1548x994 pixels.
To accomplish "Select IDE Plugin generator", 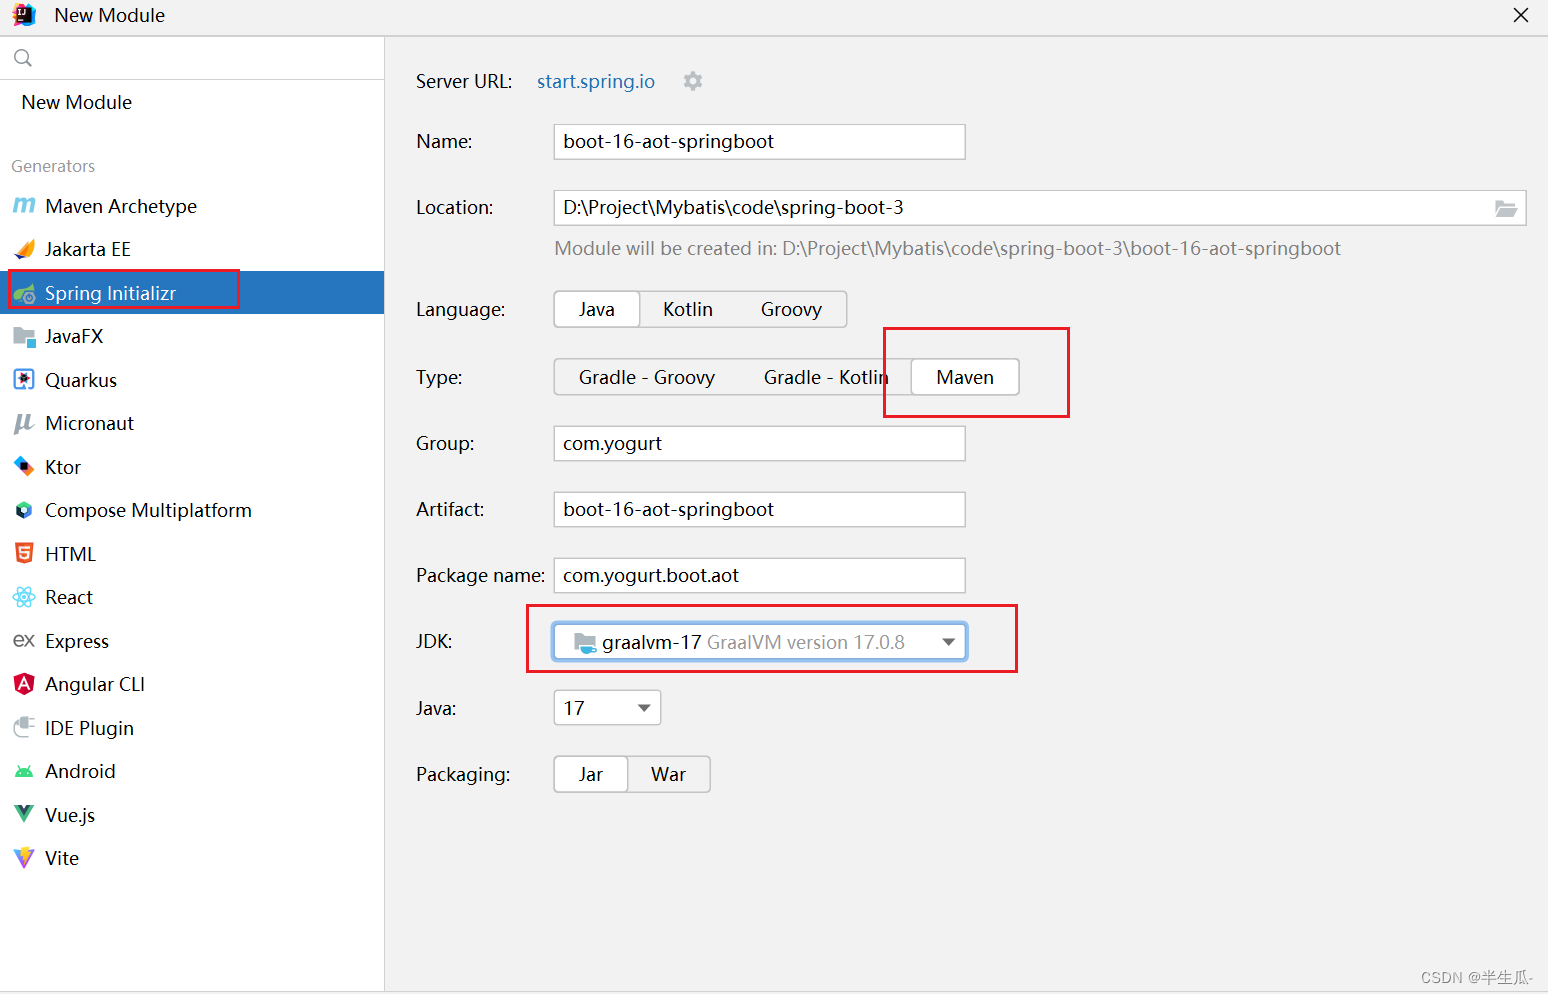I will click(x=192, y=728).
